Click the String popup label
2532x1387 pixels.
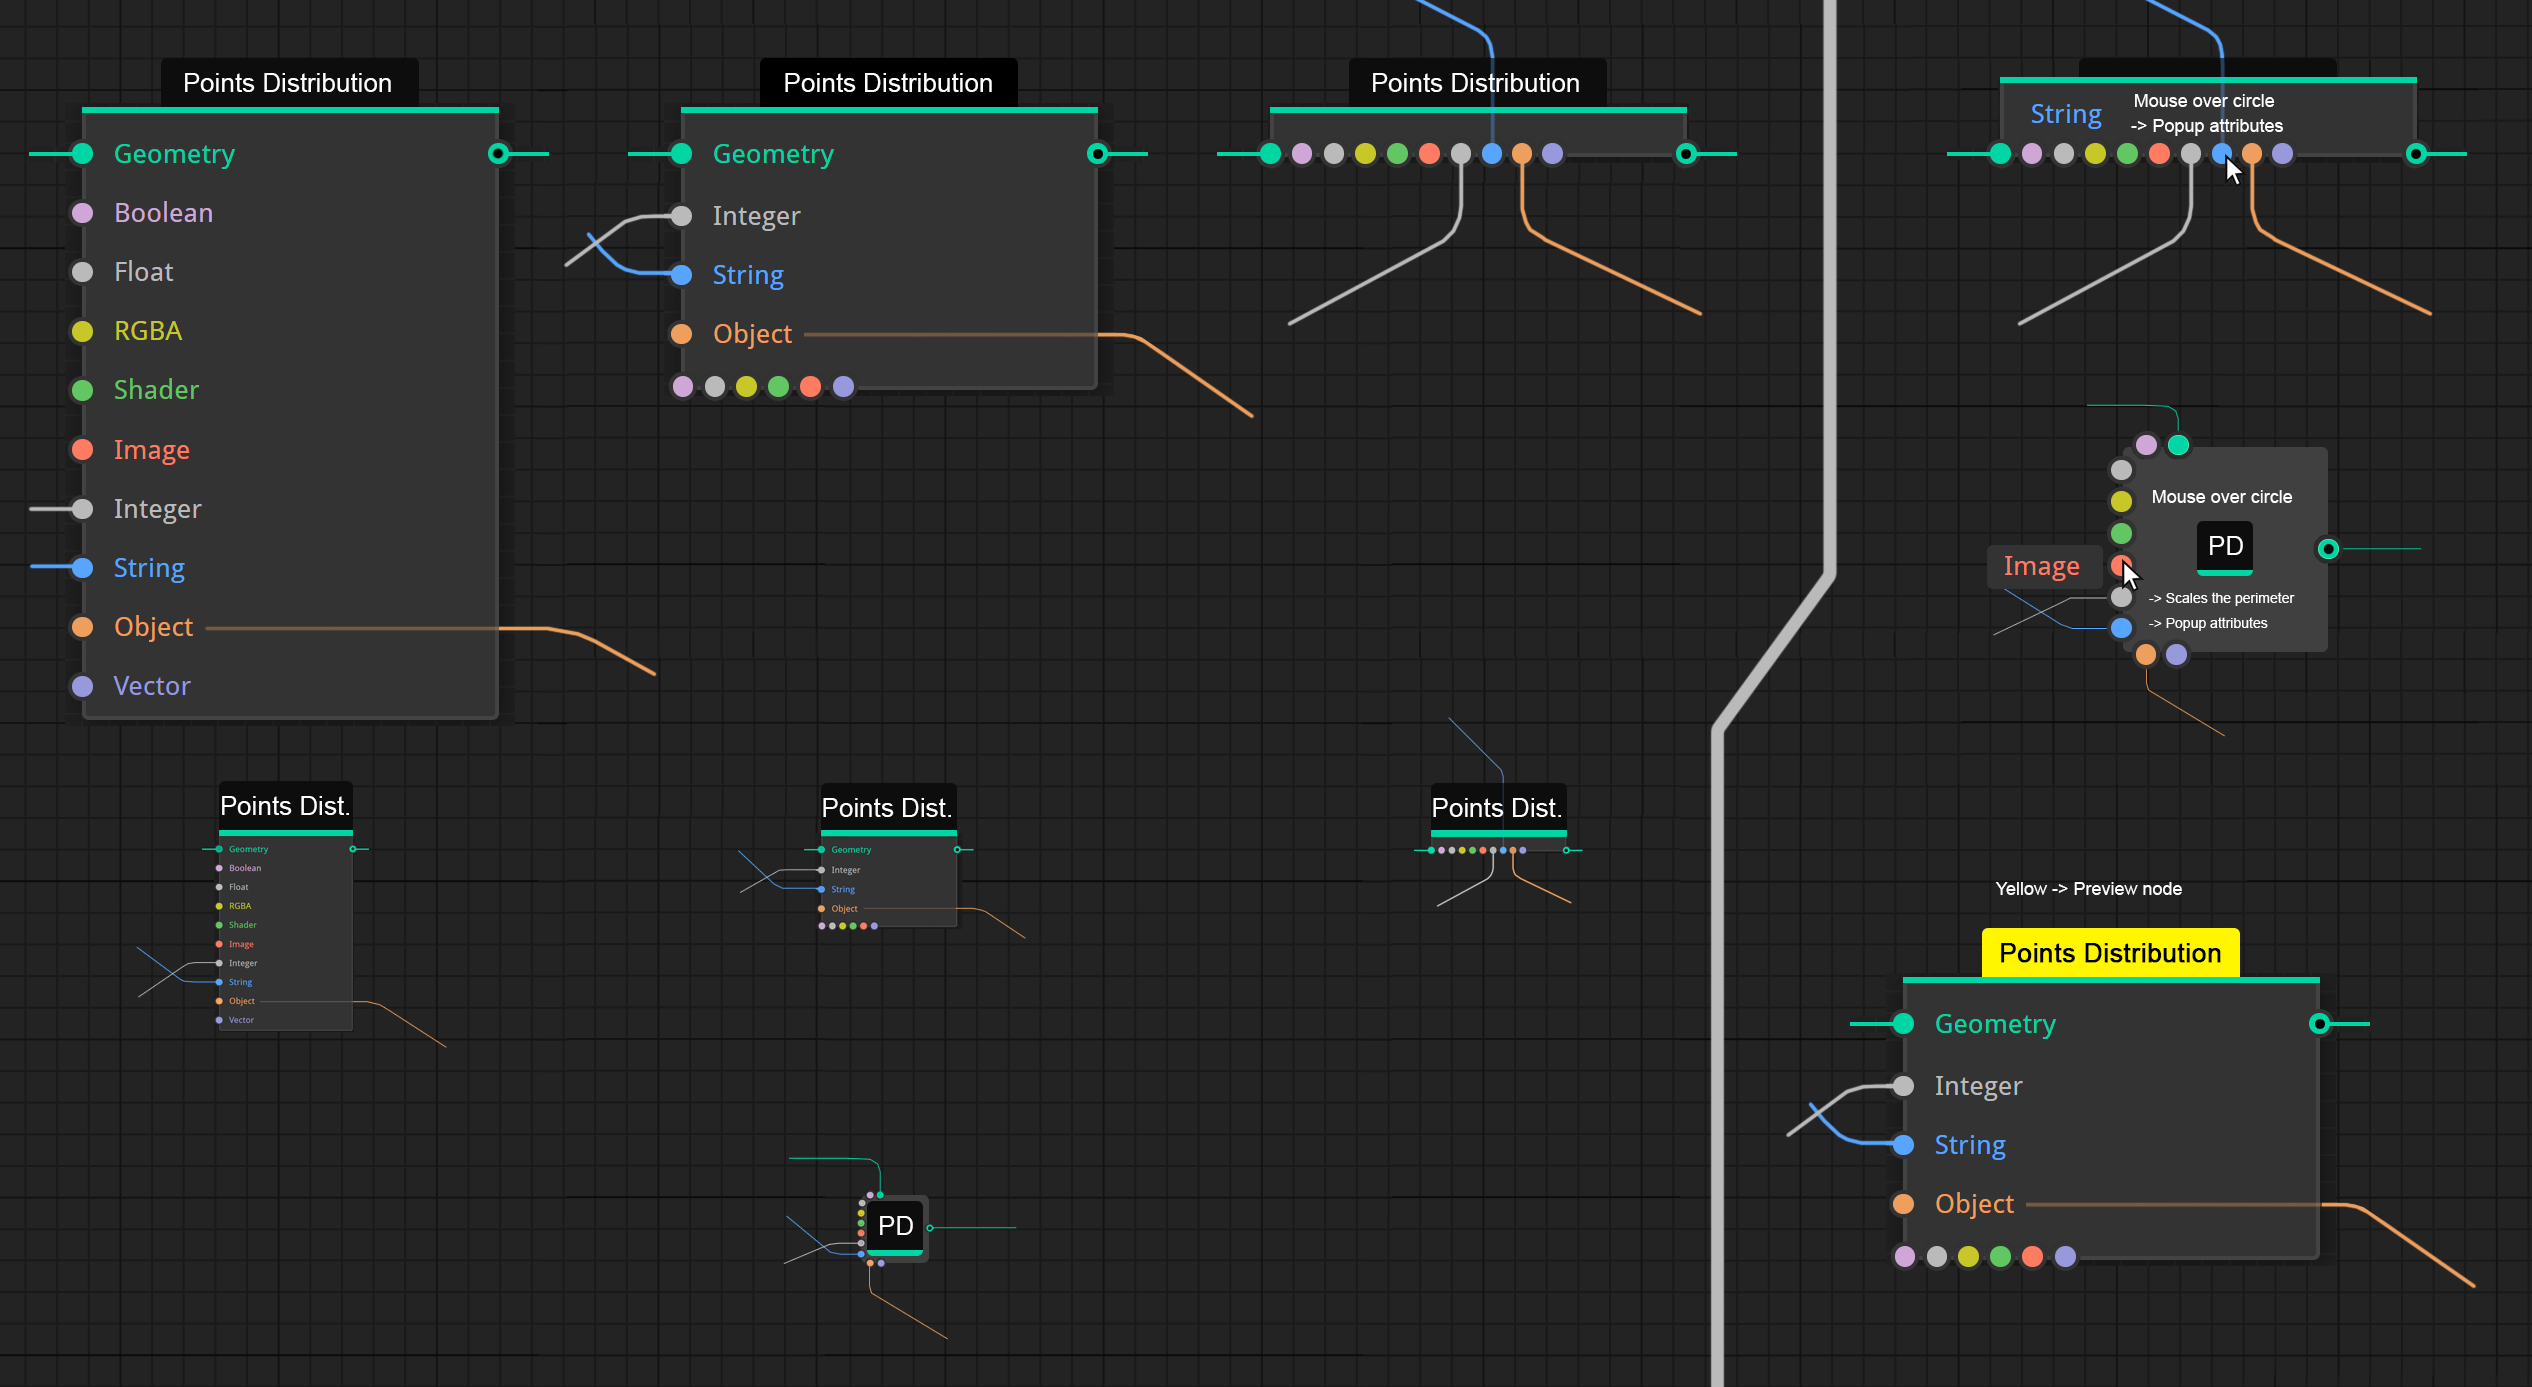tap(2066, 115)
